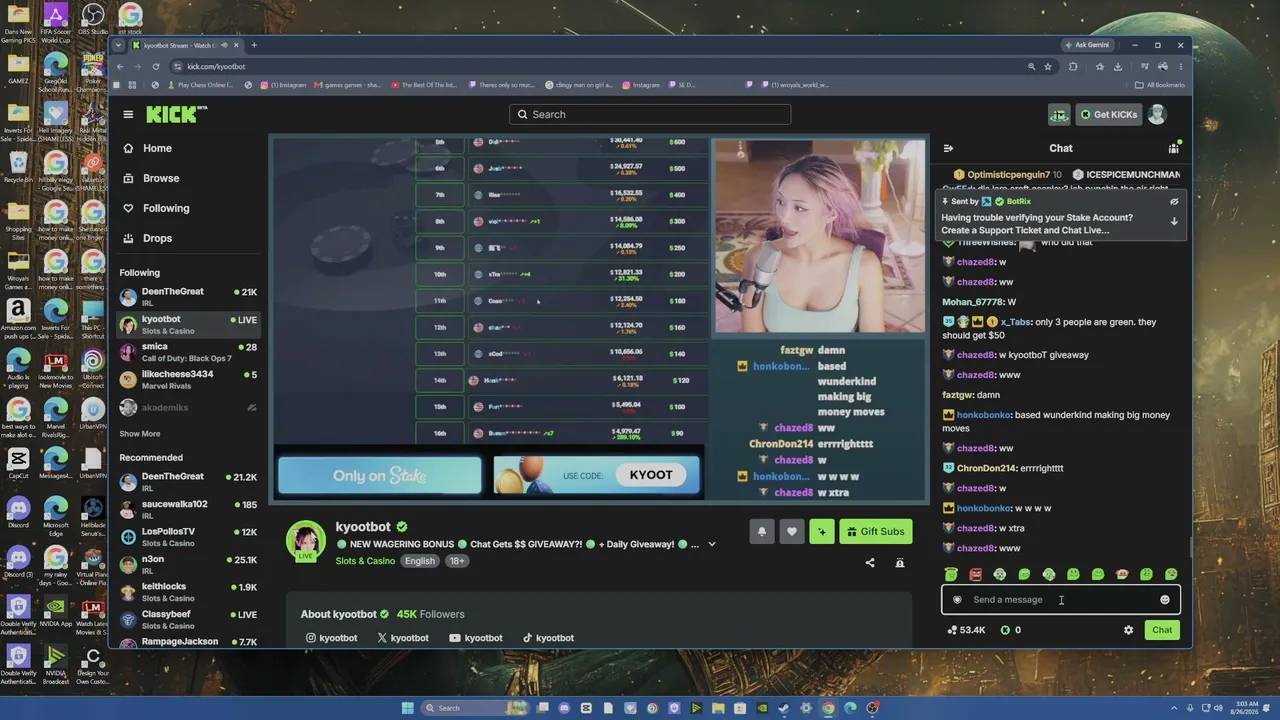Open keithlocks in Recommended list
This screenshot has width=1280, height=720.
(x=188, y=592)
